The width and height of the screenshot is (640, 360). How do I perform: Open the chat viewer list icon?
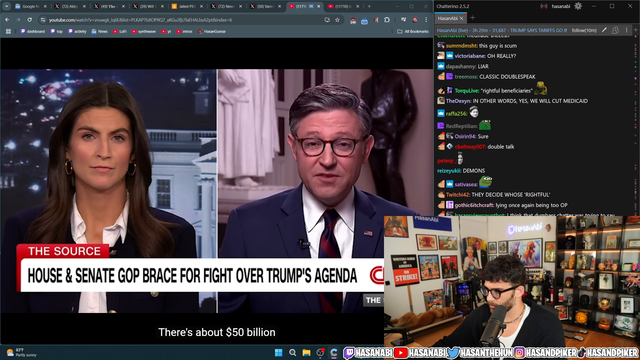(x=615, y=30)
